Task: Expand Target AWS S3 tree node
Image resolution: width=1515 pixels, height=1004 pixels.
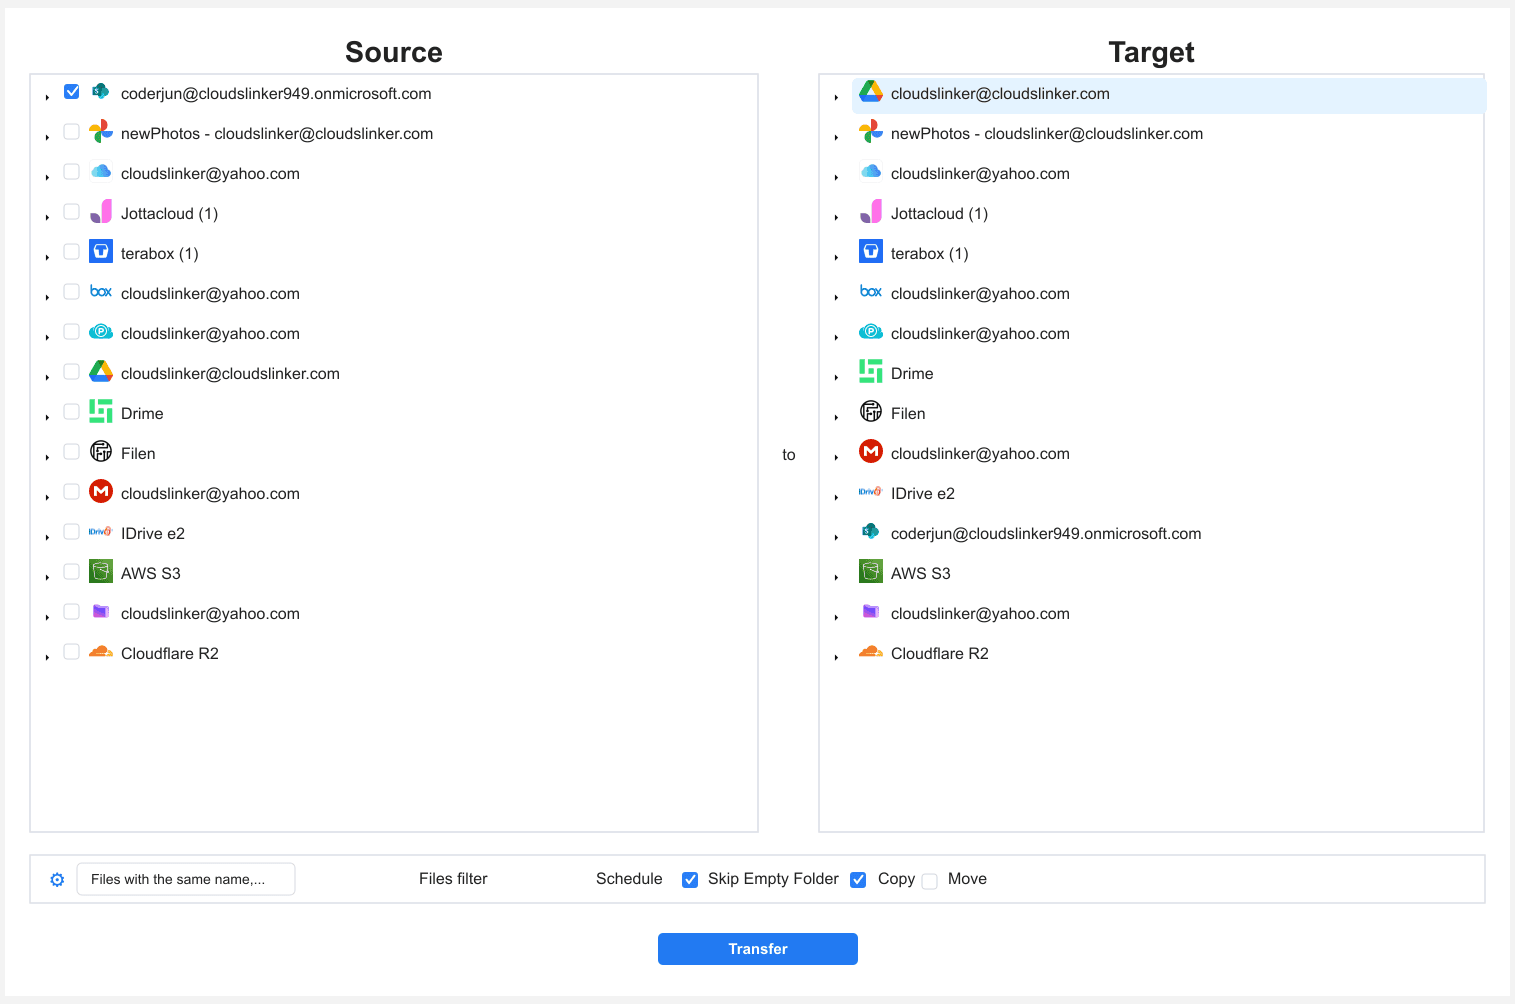Action: [x=836, y=577]
